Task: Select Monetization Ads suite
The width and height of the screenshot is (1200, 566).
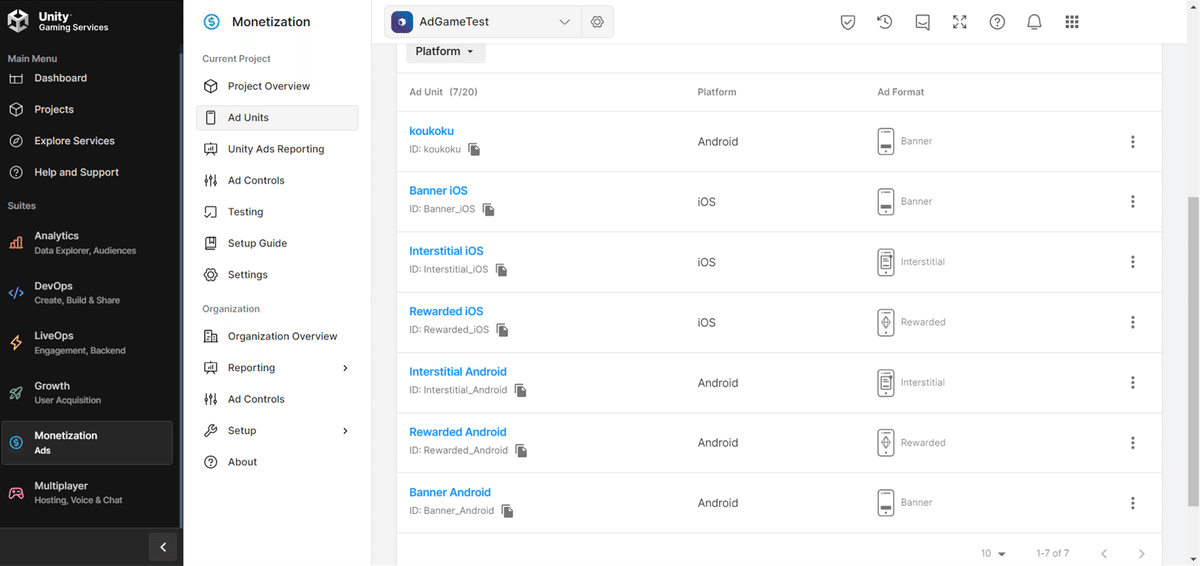Action: coord(87,442)
